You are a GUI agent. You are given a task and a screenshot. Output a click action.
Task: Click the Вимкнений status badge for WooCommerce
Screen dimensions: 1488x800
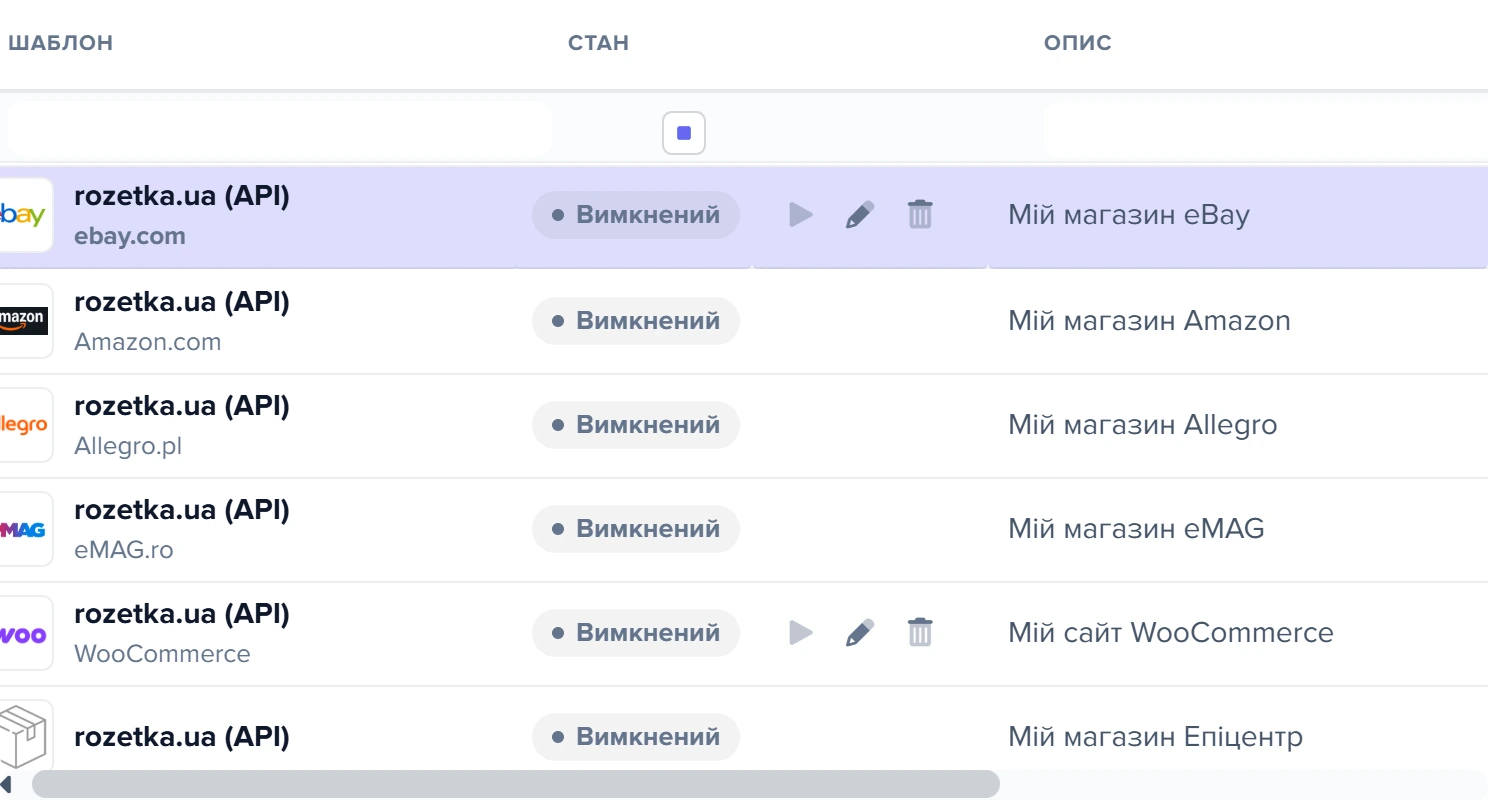[x=636, y=633]
